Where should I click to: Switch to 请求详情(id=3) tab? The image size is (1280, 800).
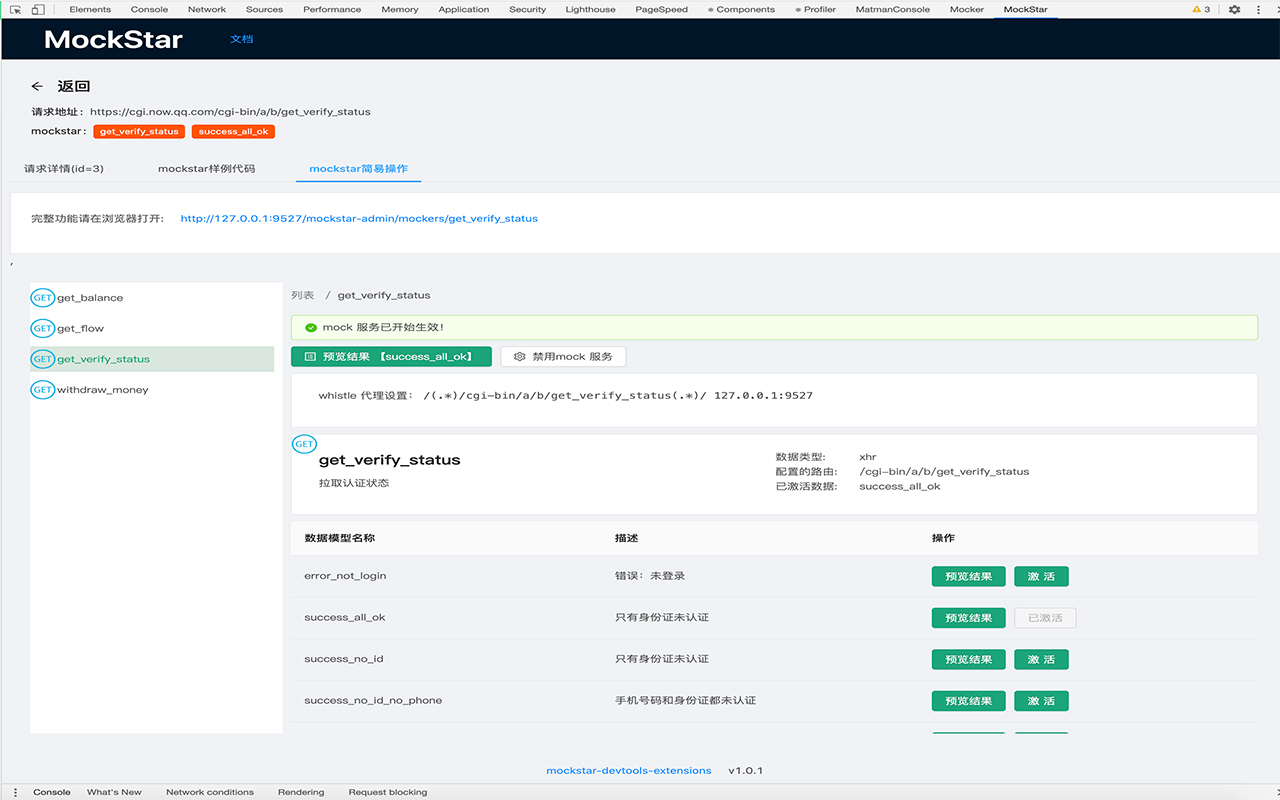64,168
